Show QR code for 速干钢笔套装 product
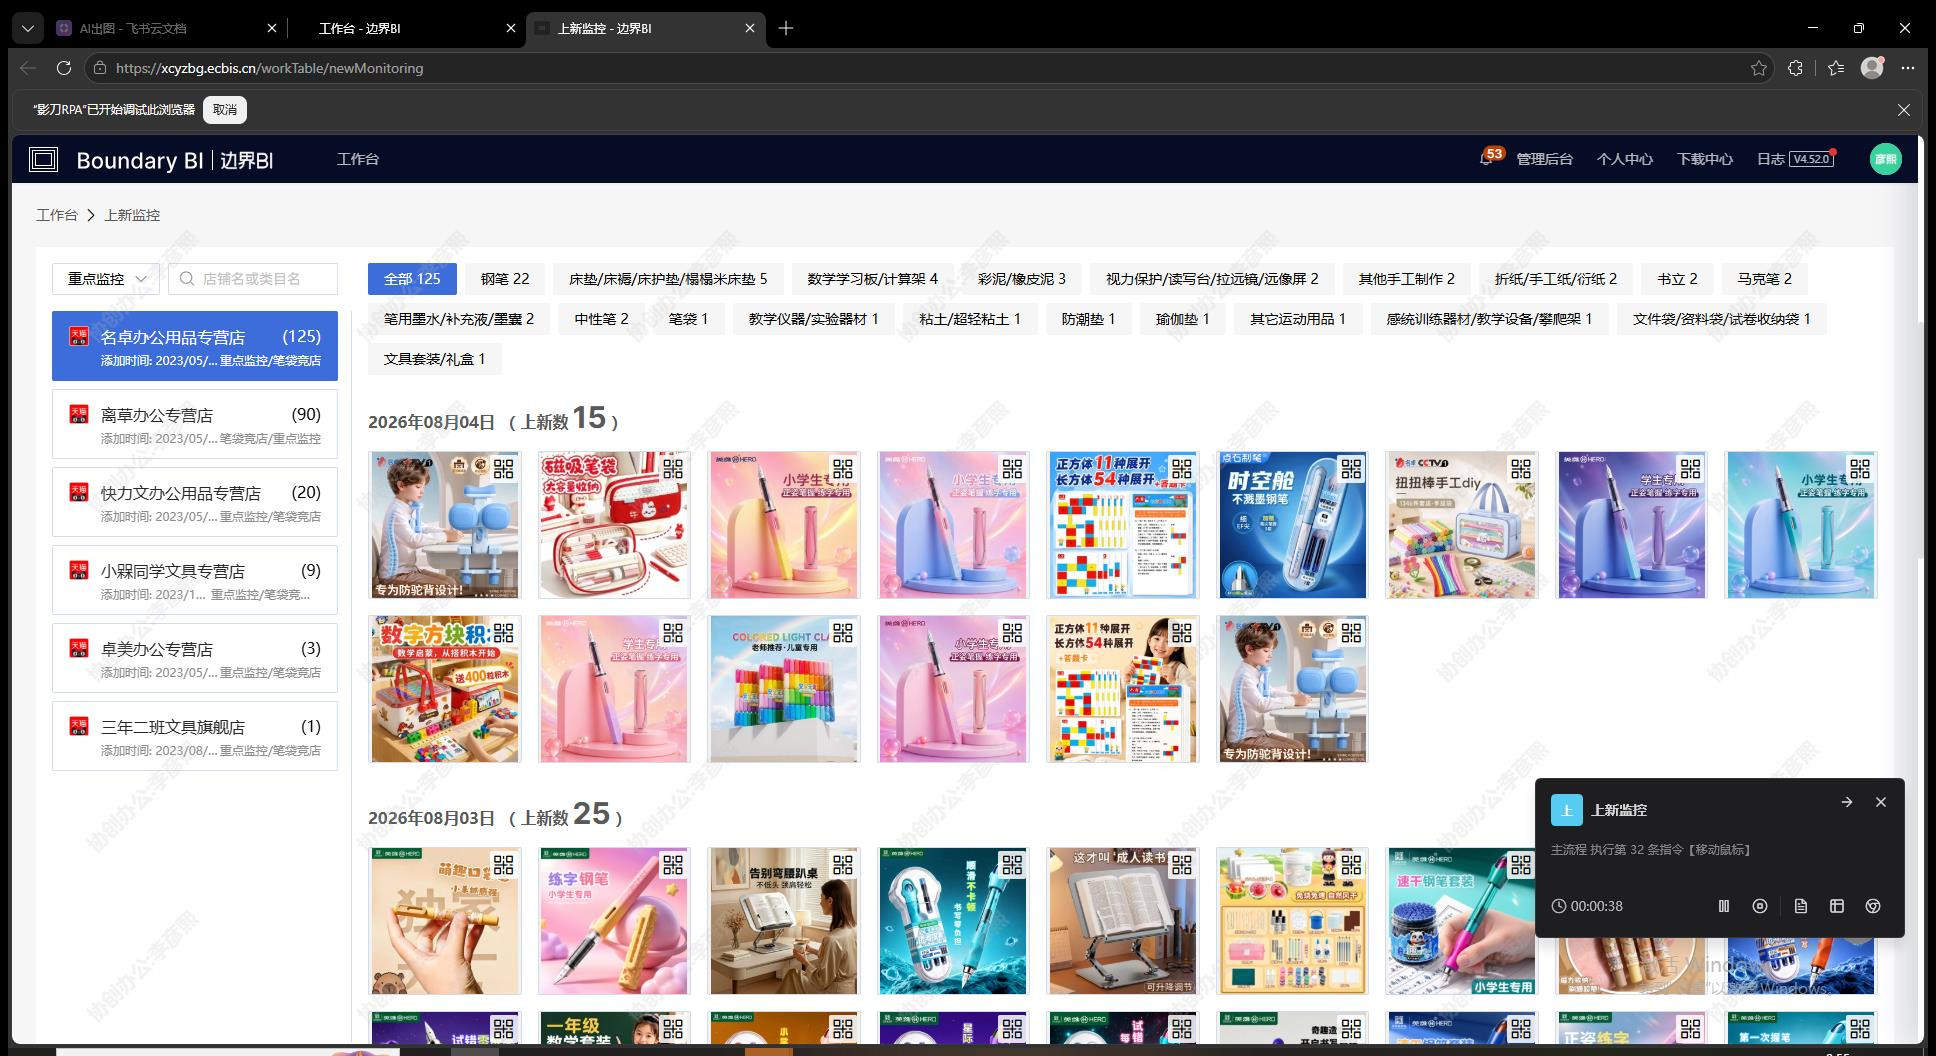1936x1056 pixels. pos(1521,865)
